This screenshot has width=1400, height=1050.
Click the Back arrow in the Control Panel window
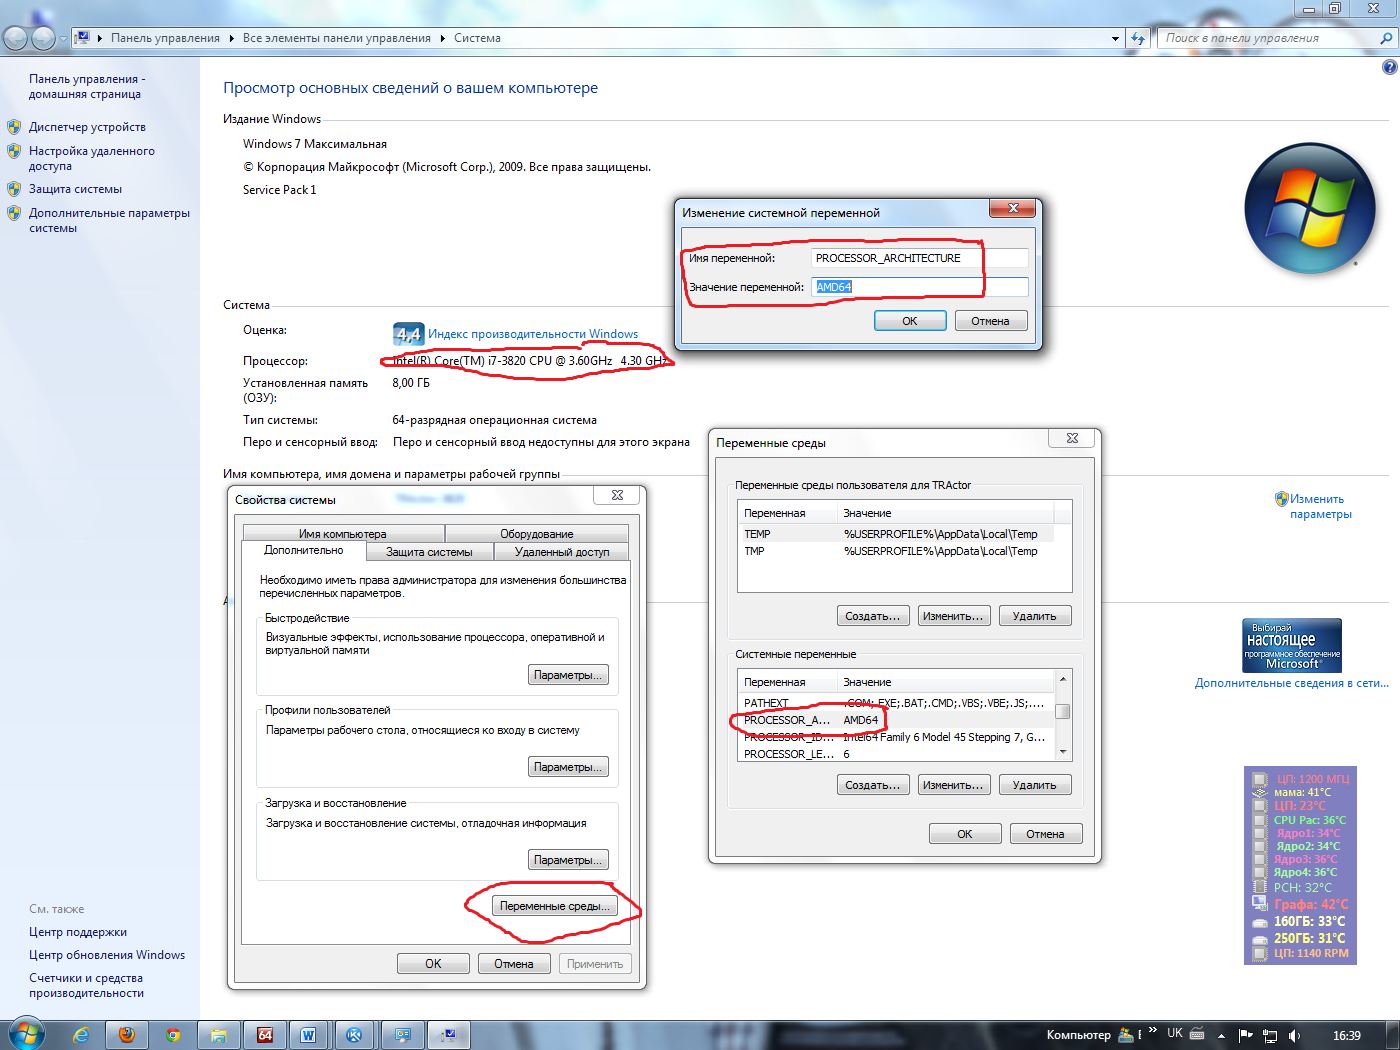(x=15, y=38)
